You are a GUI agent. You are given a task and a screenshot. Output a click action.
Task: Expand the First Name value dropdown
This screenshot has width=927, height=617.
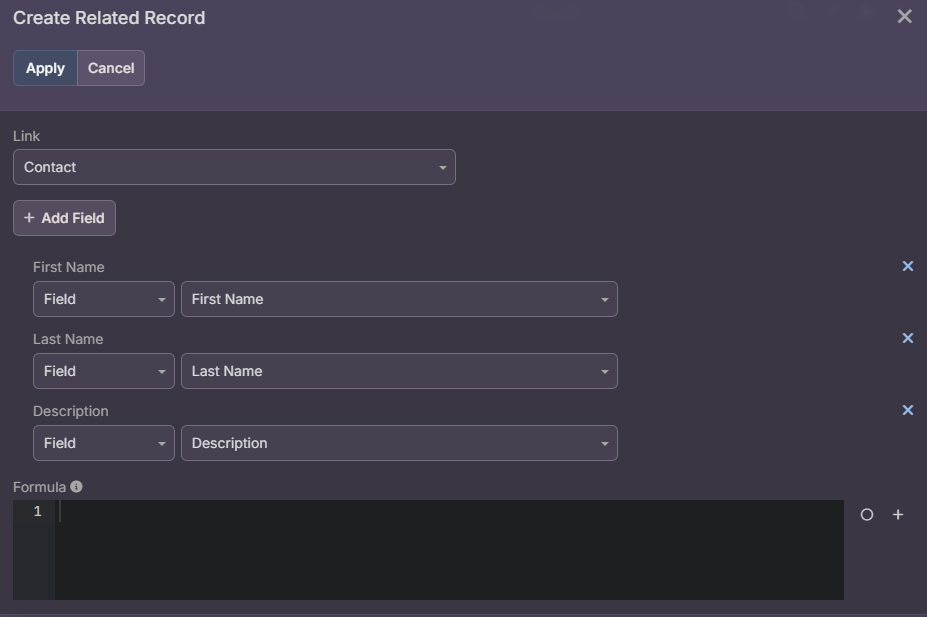pyautogui.click(x=399, y=299)
